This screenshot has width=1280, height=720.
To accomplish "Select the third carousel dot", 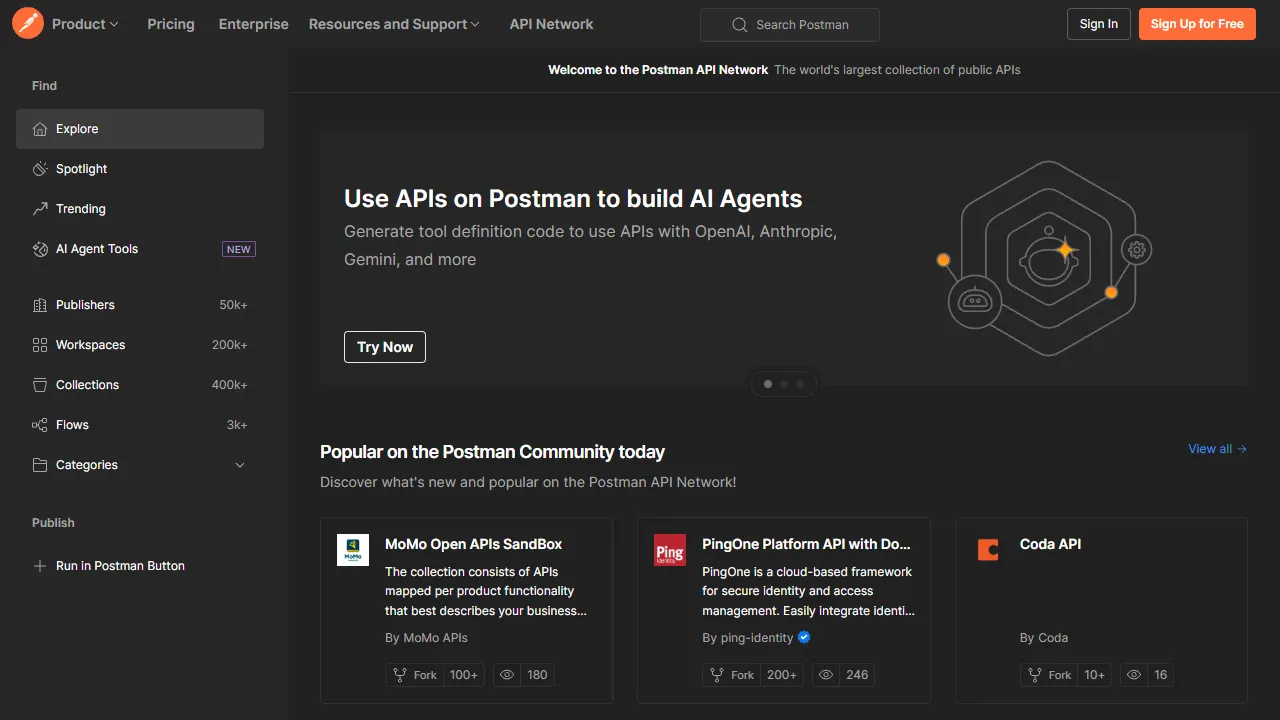I will click(x=800, y=384).
